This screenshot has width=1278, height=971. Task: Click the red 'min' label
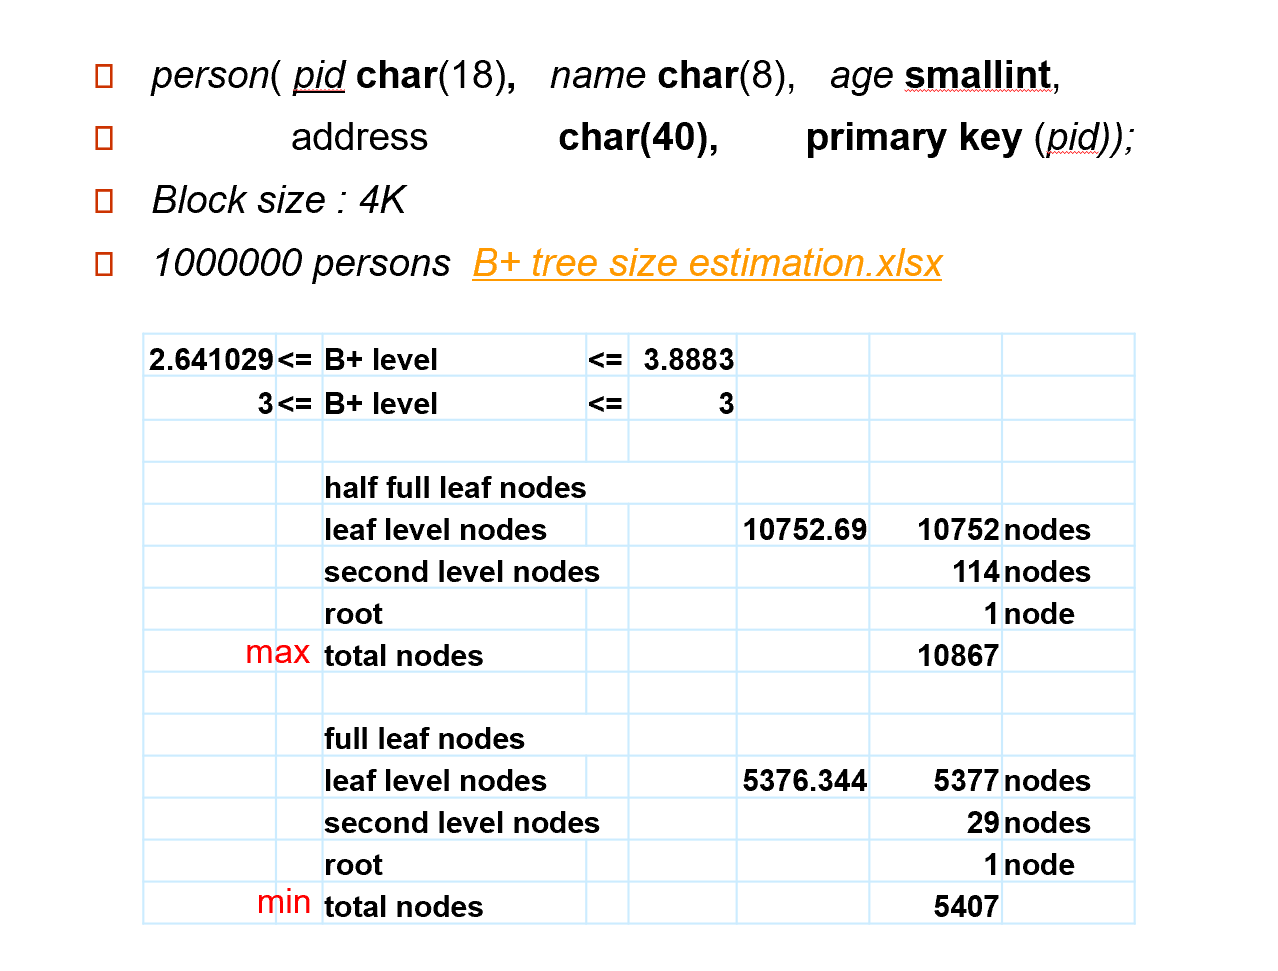pyautogui.click(x=283, y=902)
